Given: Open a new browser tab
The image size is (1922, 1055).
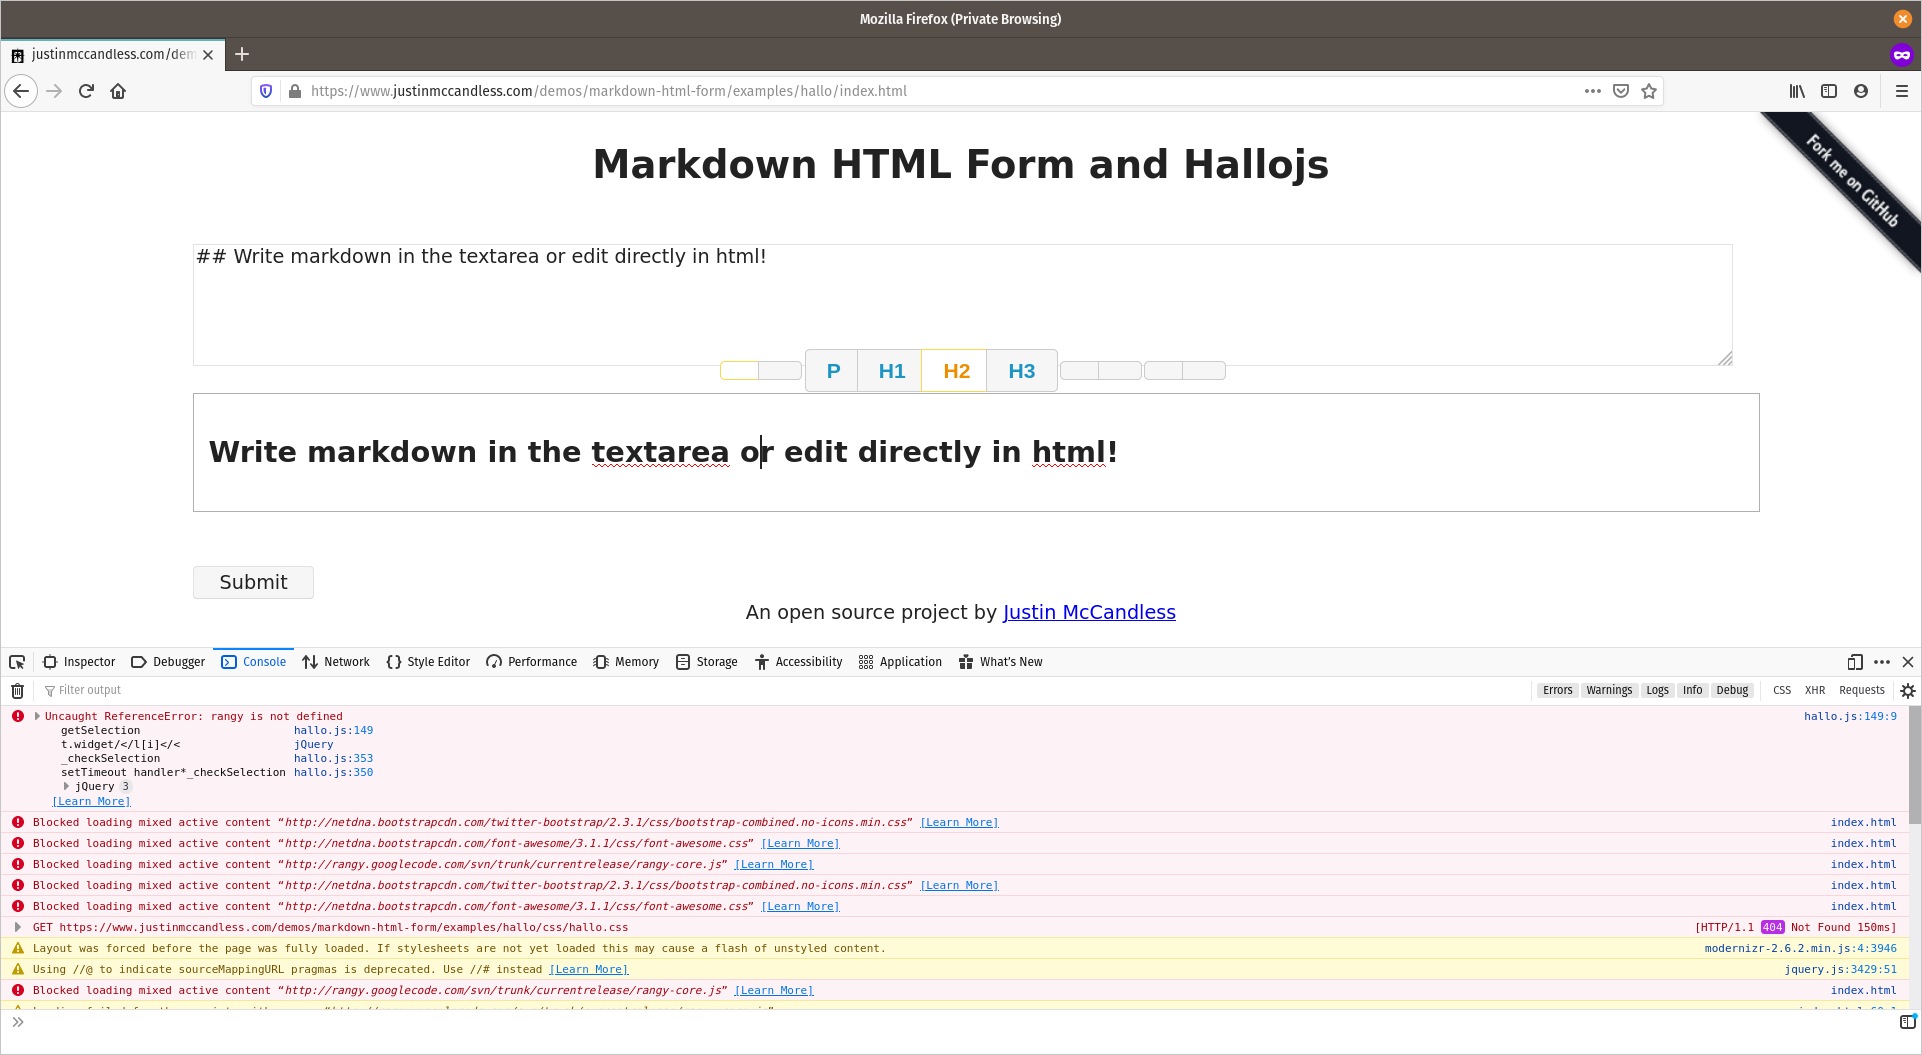Looking at the screenshot, I should coord(242,54).
